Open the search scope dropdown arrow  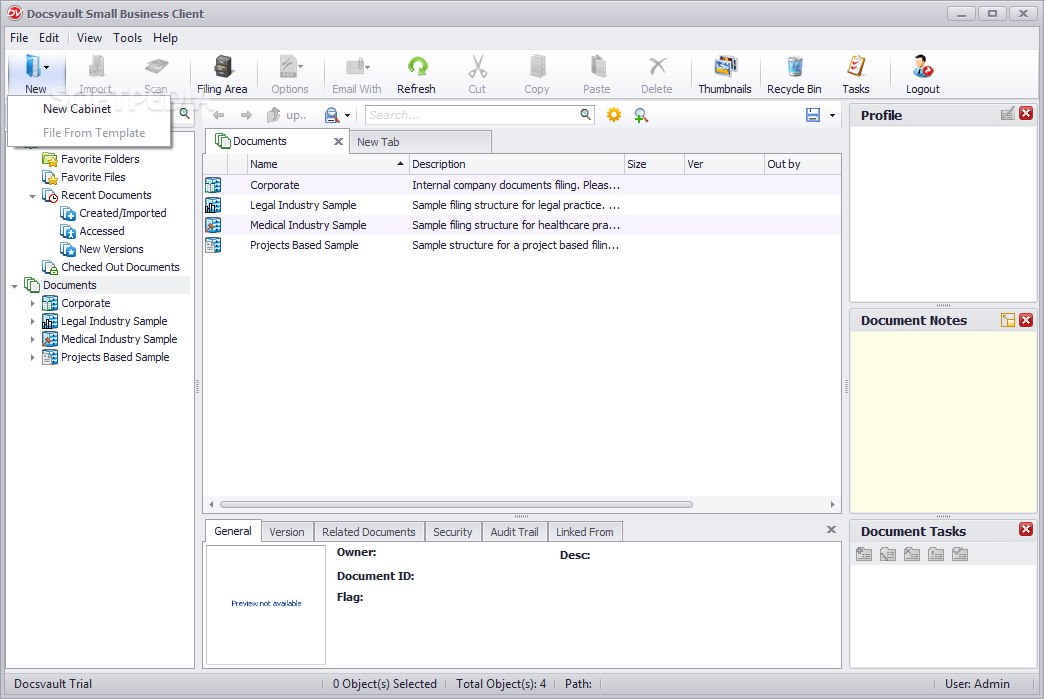coord(348,116)
